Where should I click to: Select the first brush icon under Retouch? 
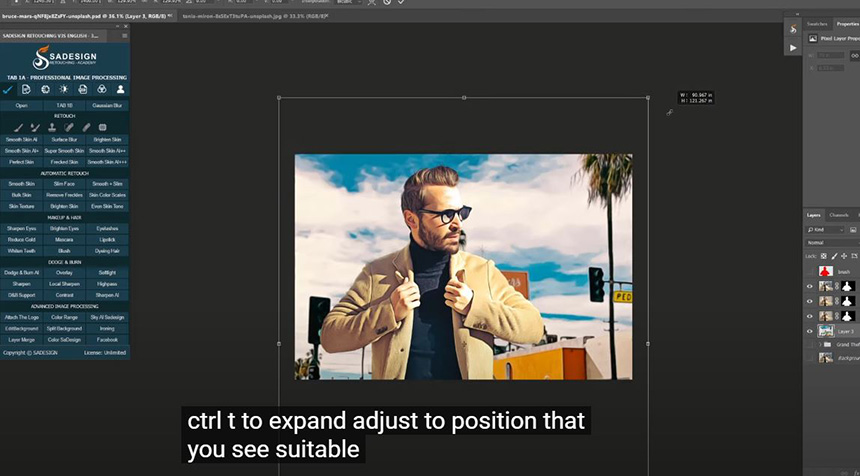[17, 127]
